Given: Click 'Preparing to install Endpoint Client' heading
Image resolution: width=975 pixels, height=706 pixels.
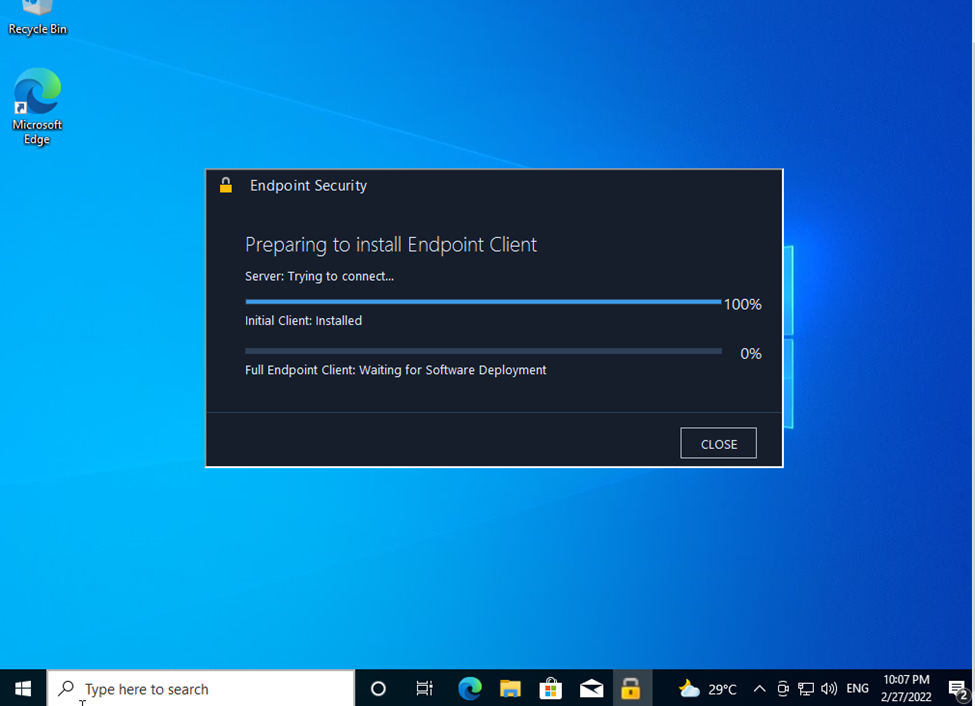Looking at the screenshot, I should click(390, 244).
